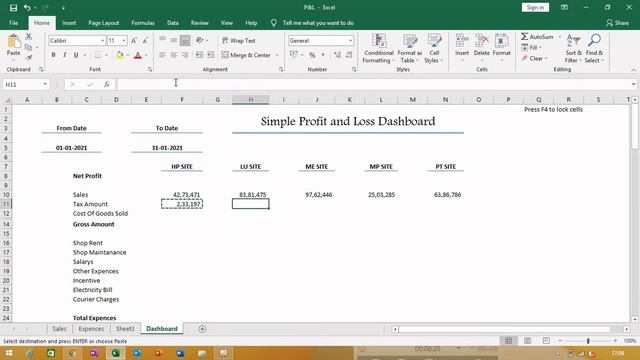Open Format as Table gallery
This screenshot has height=360, width=640.
[x=409, y=49]
